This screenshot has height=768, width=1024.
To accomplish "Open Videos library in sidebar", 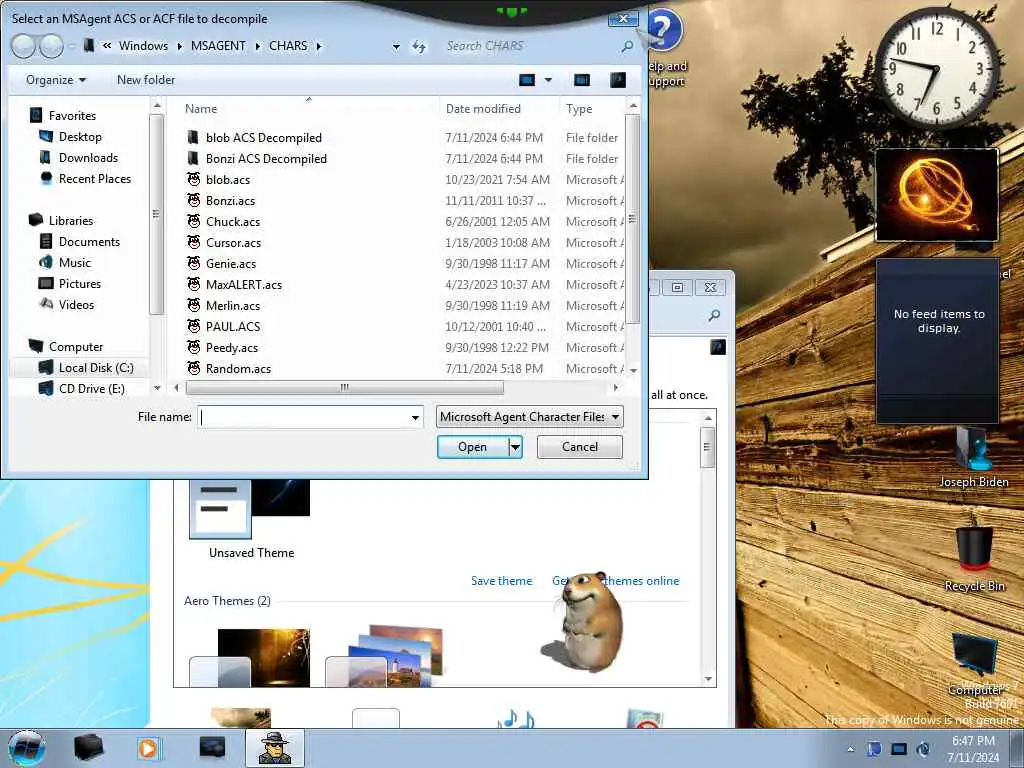I will pyautogui.click(x=76, y=304).
